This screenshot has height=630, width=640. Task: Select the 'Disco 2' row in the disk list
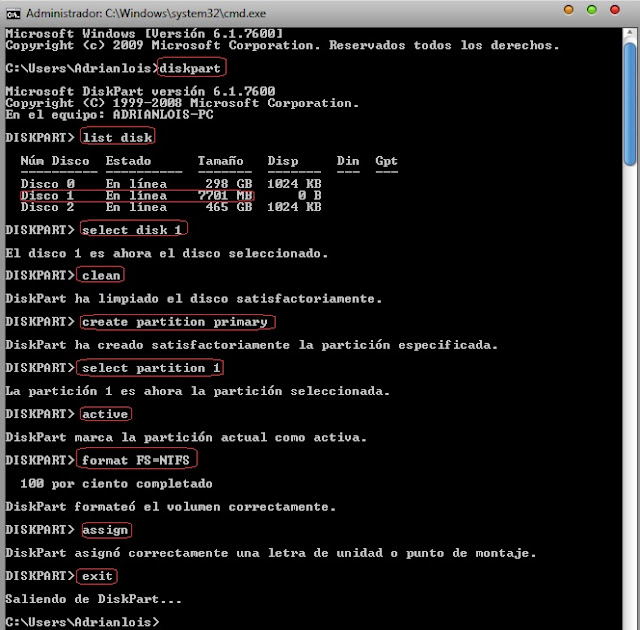171,207
